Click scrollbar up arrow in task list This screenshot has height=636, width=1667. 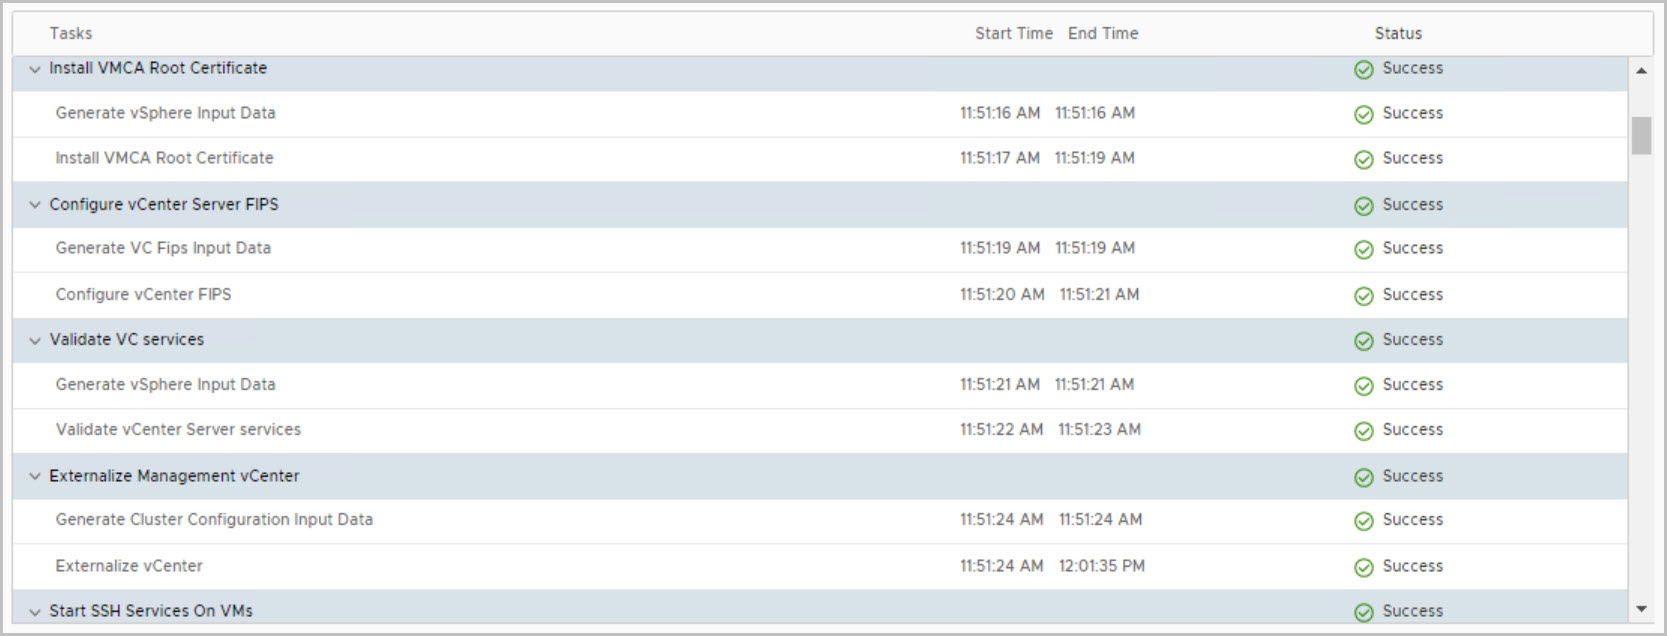click(1641, 70)
